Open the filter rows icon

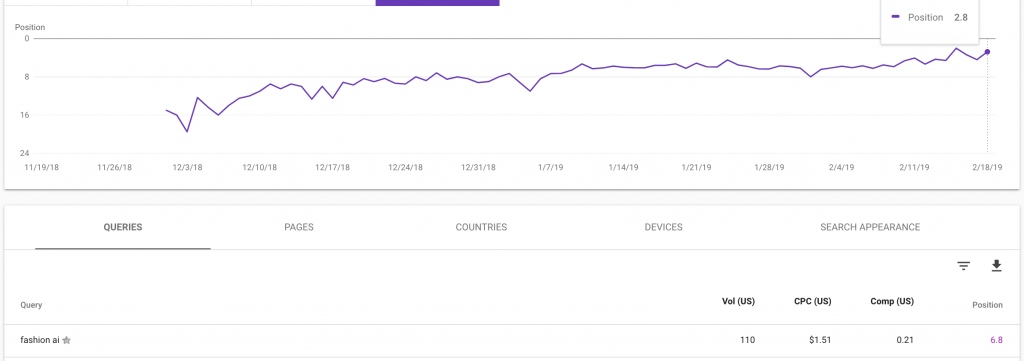[963, 266]
